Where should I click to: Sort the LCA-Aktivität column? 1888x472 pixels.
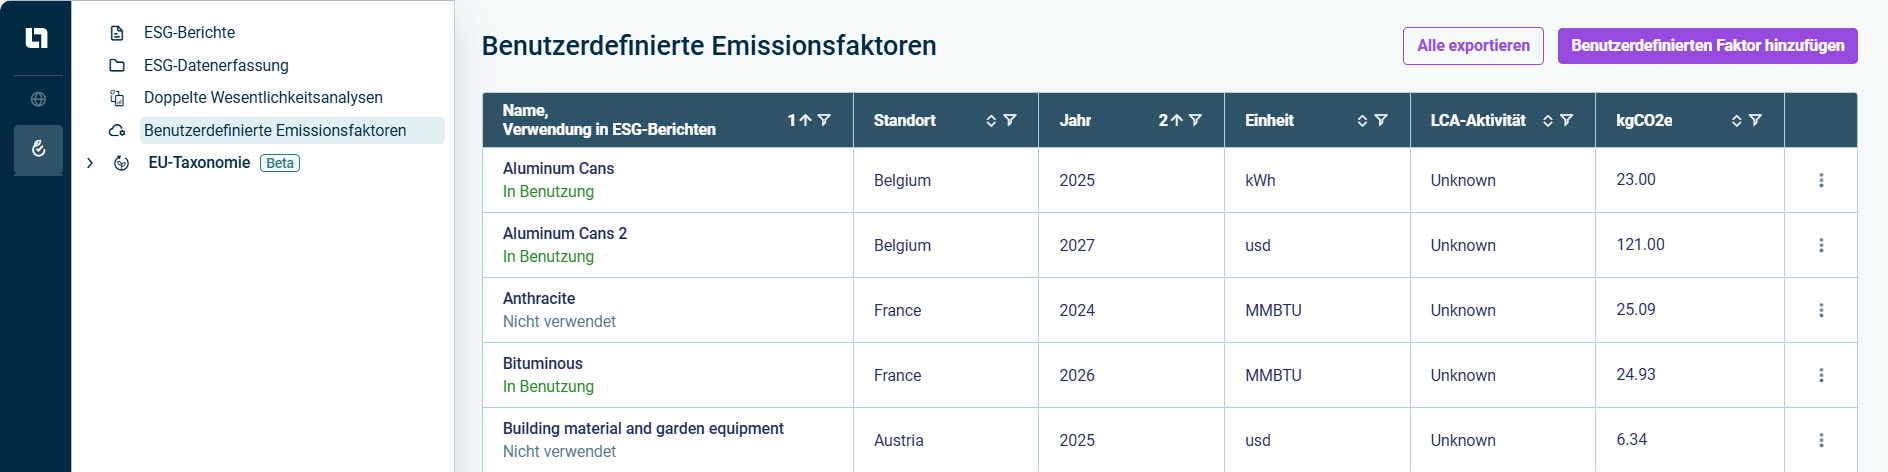click(1548, 120)
